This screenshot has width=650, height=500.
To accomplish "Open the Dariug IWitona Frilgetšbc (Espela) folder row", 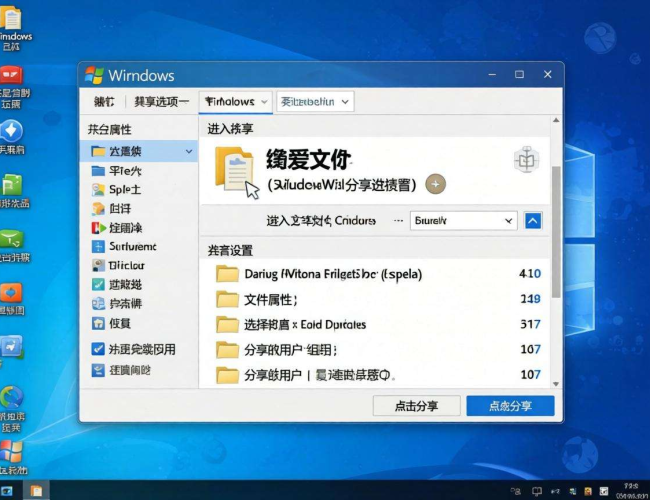I will (378, 274).
